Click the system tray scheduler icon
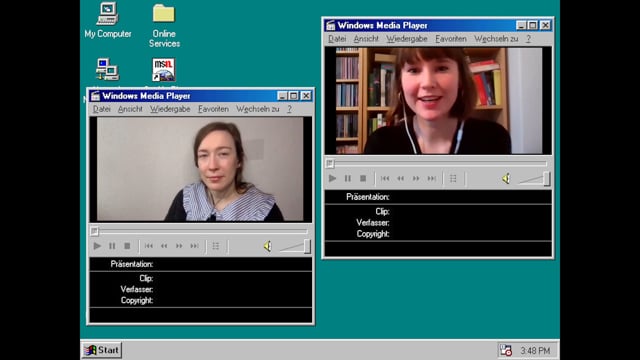The image size is (640, 360). 506,350
